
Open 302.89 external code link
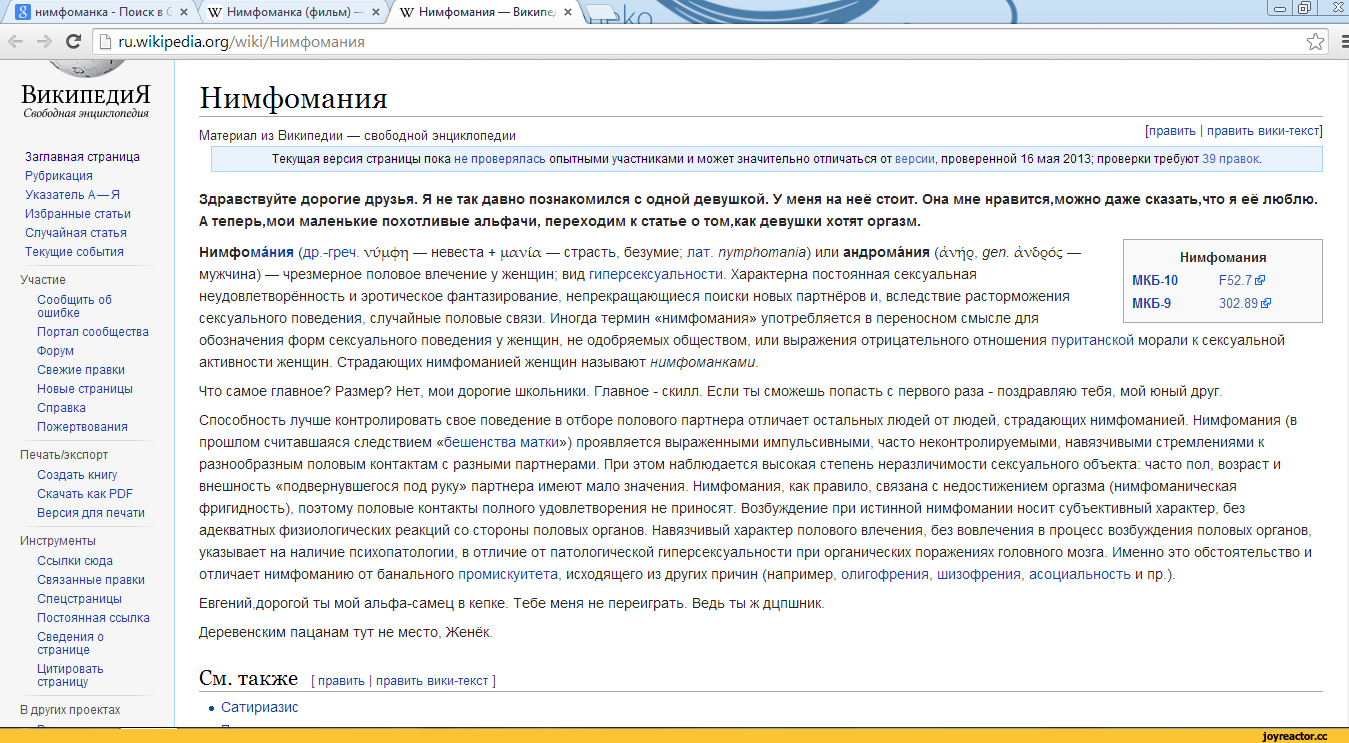(x=1244, y=303)
